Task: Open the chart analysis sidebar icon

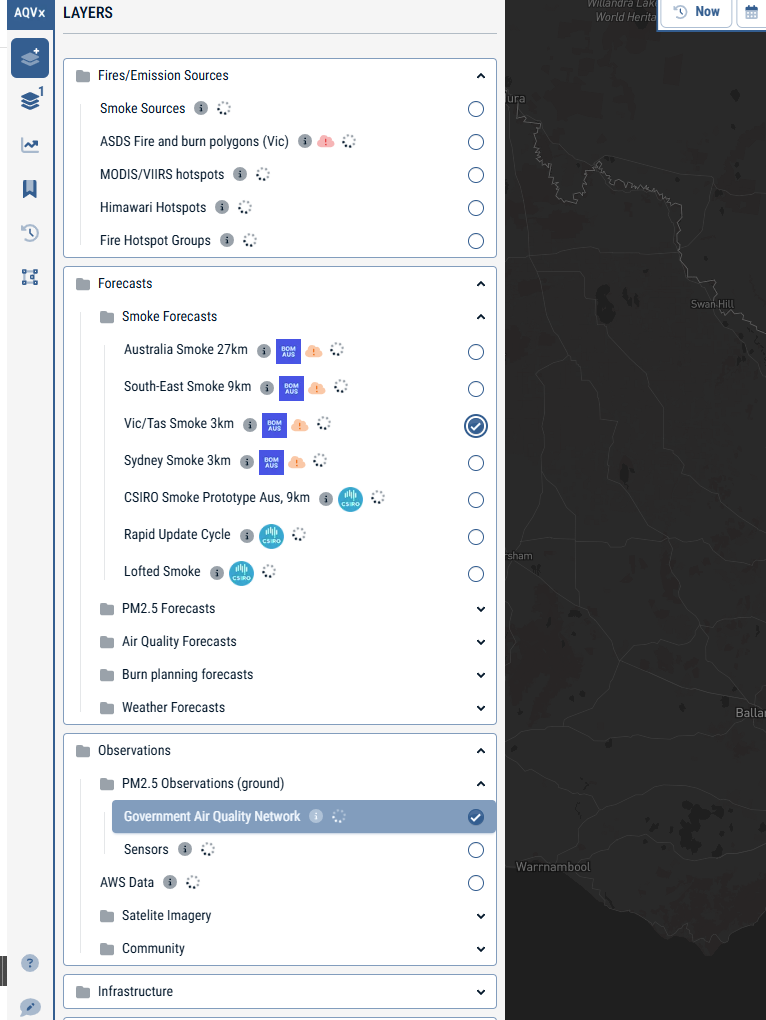Action: [x=30, y=144]
